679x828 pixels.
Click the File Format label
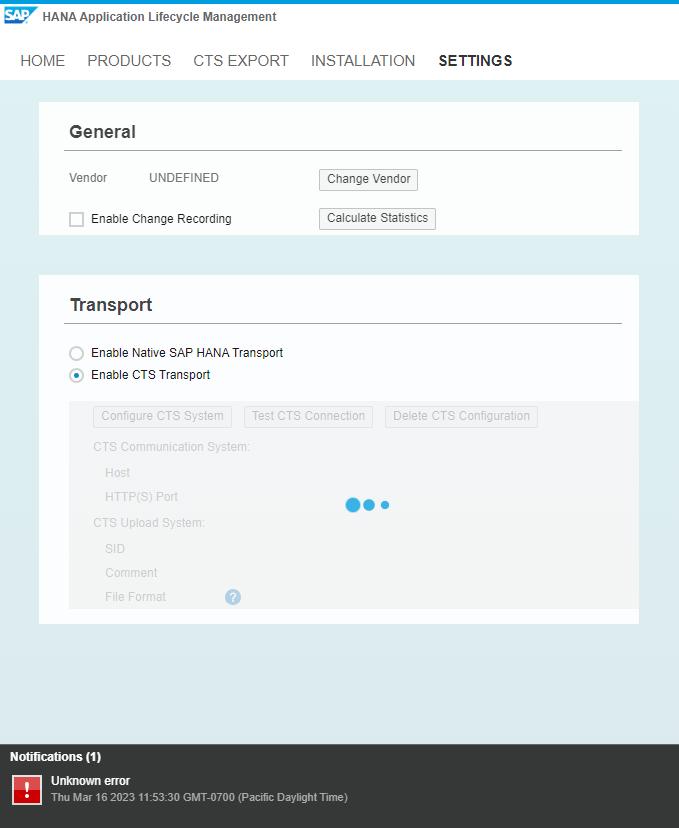[136, 597]
